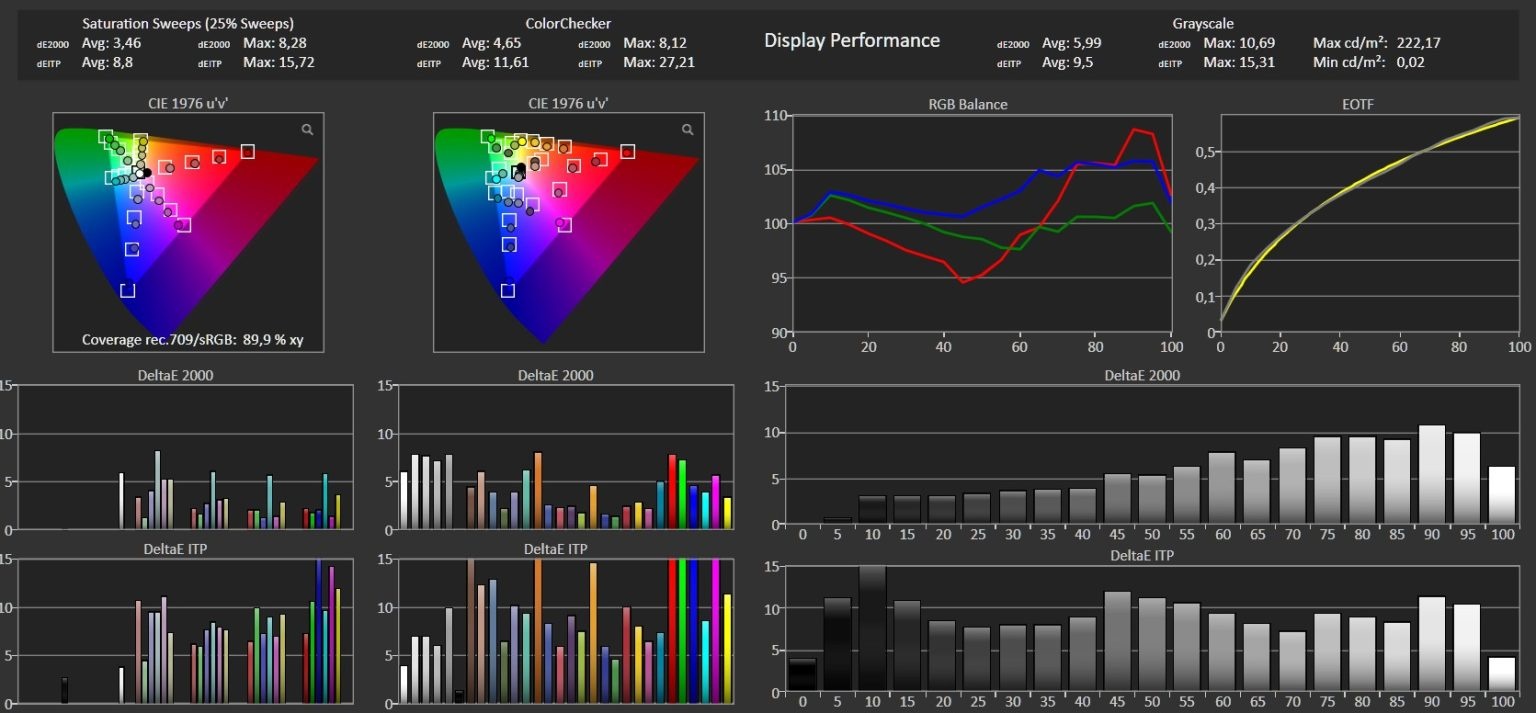Click the tallest bar at 10 in grayscale DeltaE ITP
The width and height of the screenshot is (1536, 713).
click(872, 628)
